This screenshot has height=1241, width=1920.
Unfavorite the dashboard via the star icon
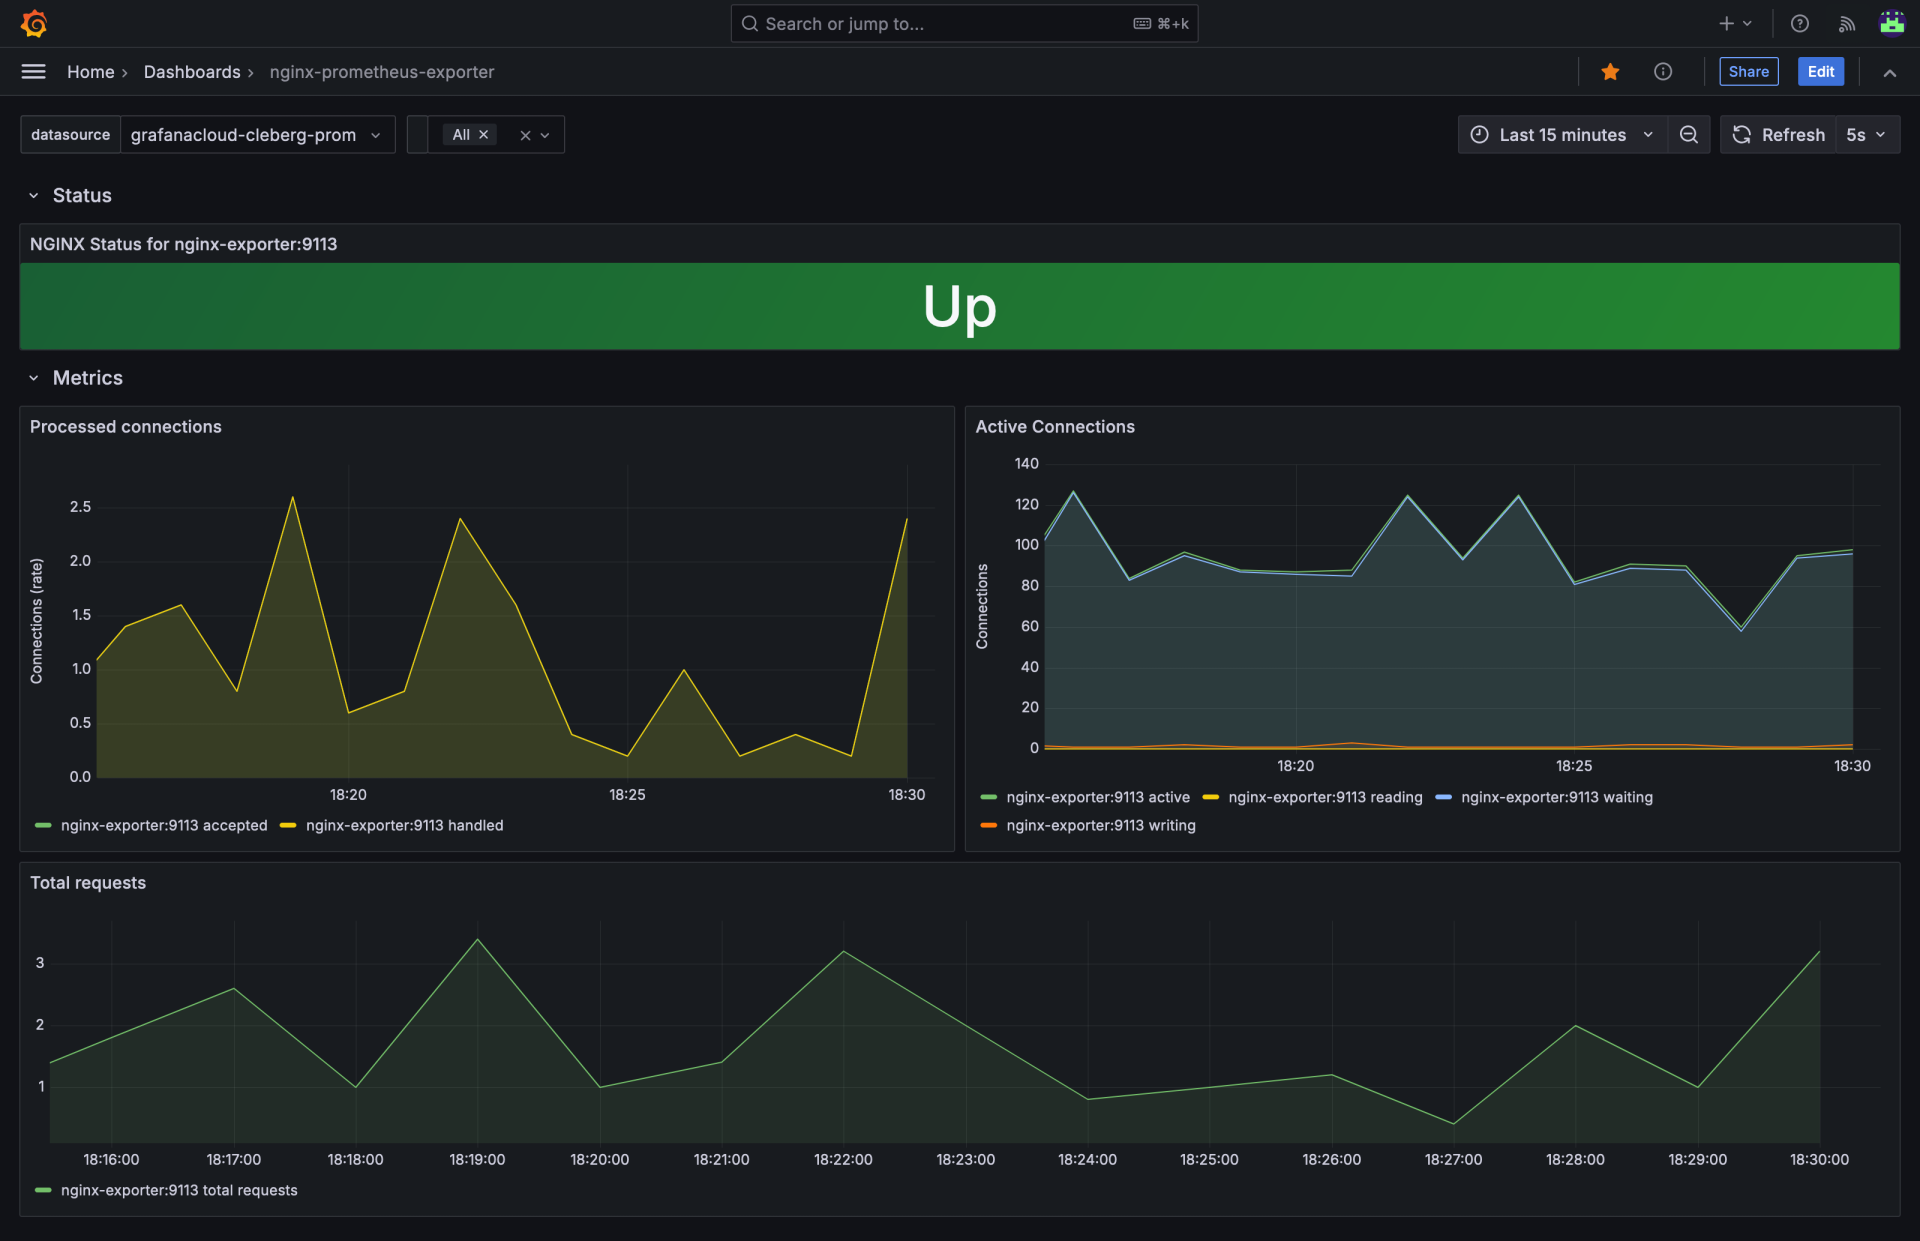click(1609, 71)
